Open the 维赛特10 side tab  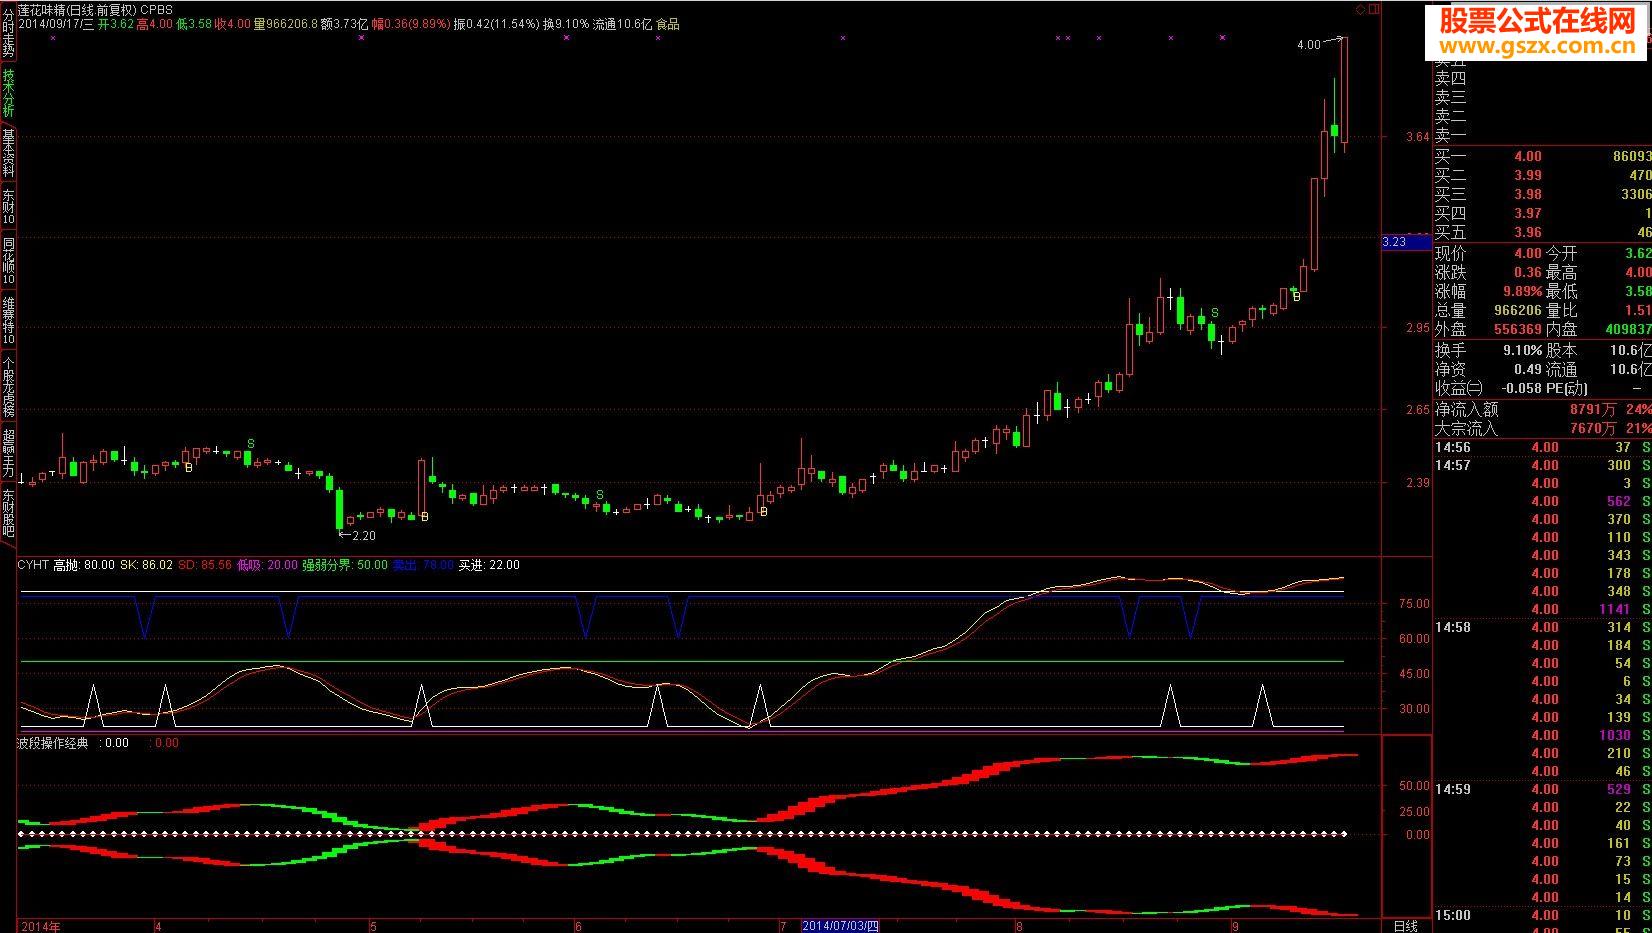[8, 320]
